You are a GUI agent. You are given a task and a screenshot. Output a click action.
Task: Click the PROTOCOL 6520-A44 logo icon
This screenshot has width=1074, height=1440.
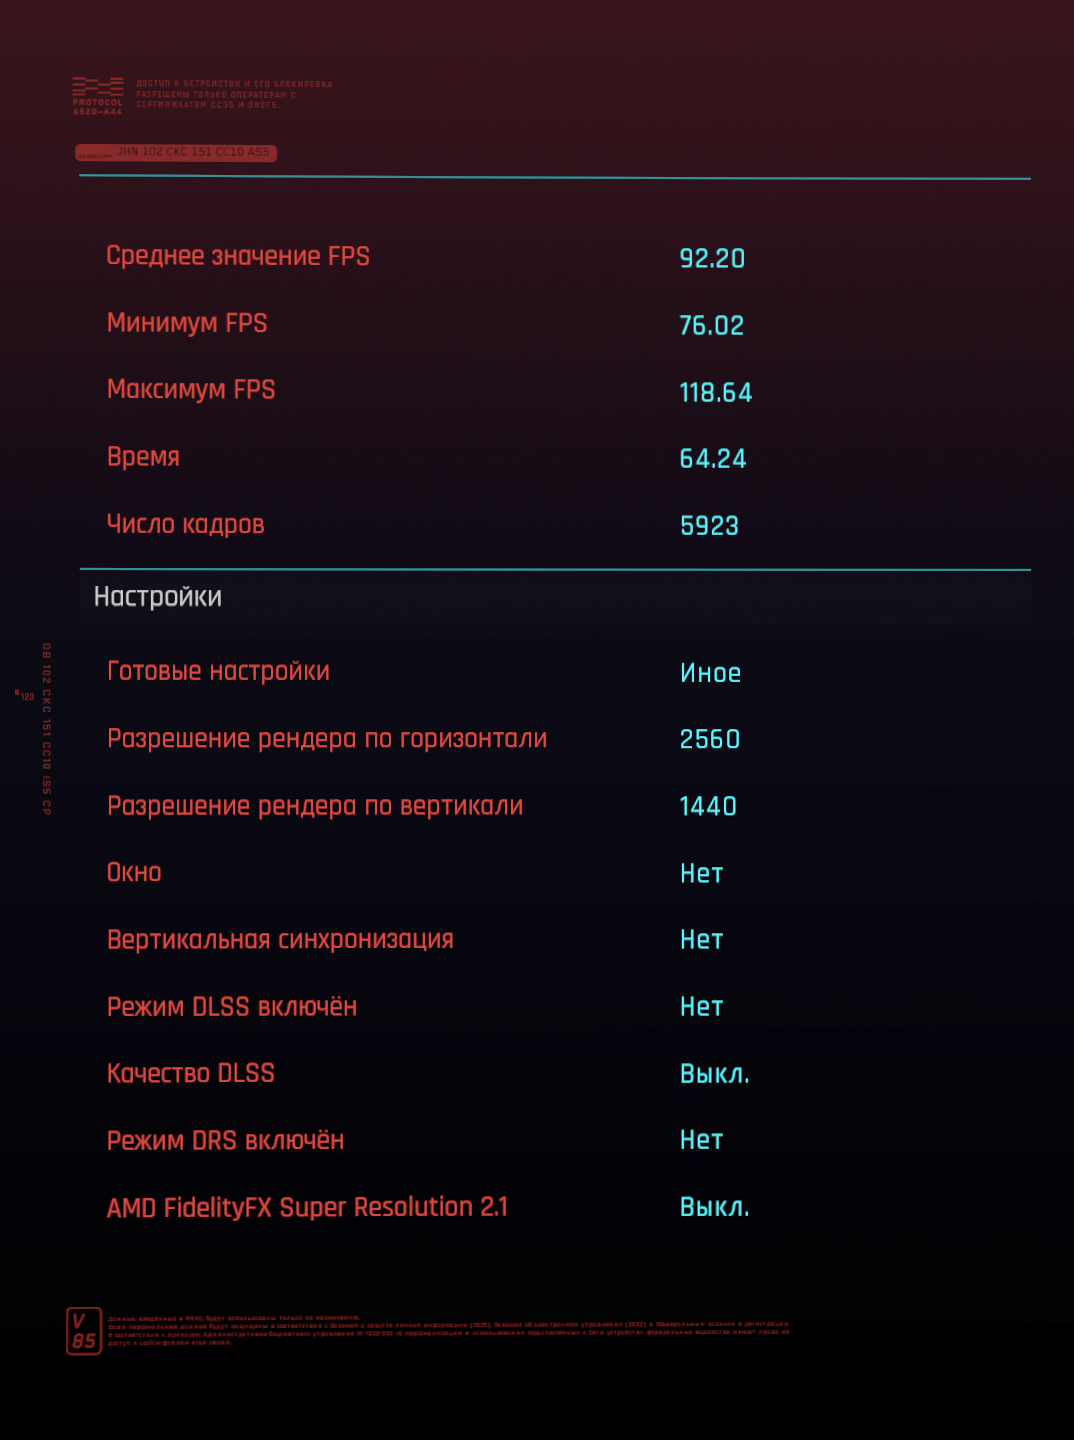point(97,96)
